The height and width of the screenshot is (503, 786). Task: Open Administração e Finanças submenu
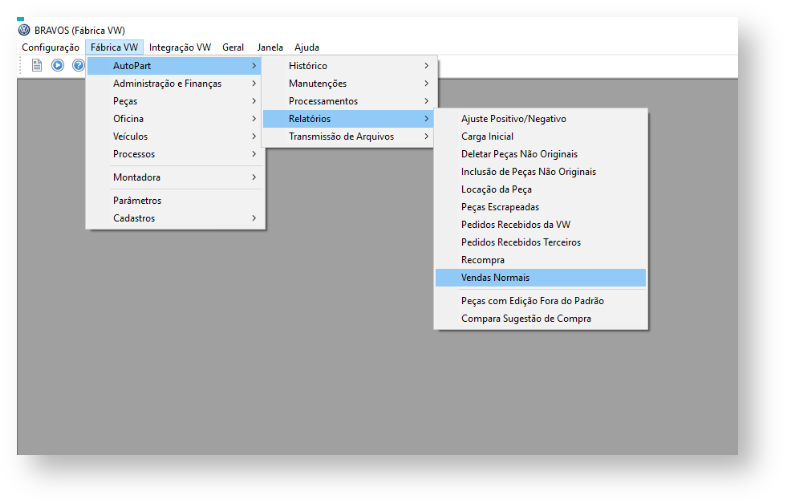[x=175, y=83]
